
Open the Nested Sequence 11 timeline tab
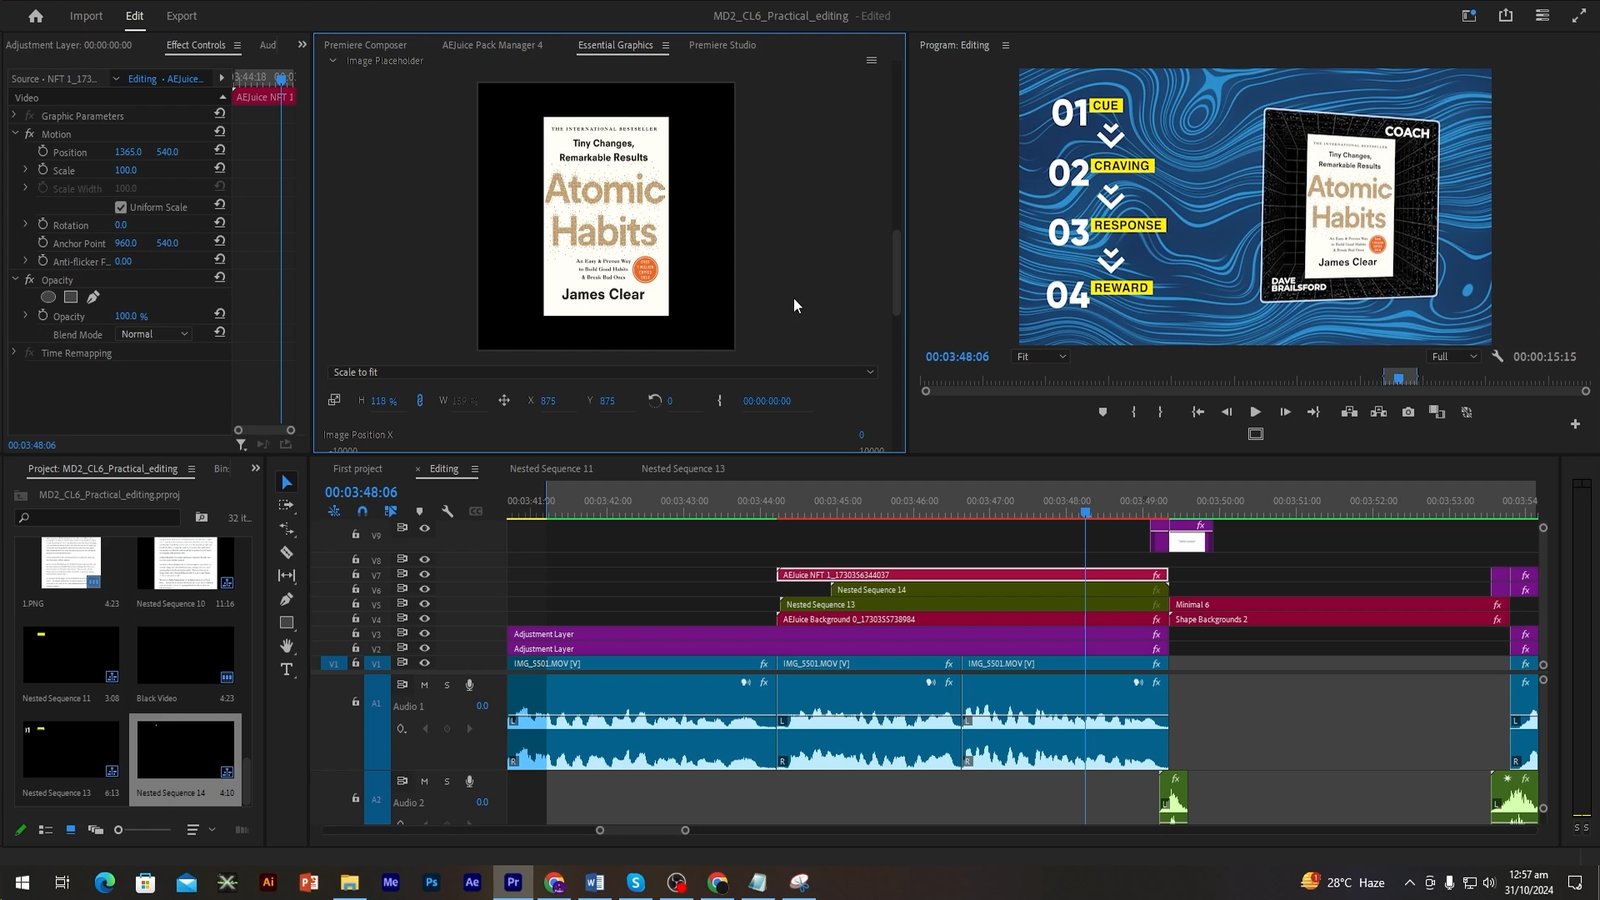(551, 469)
